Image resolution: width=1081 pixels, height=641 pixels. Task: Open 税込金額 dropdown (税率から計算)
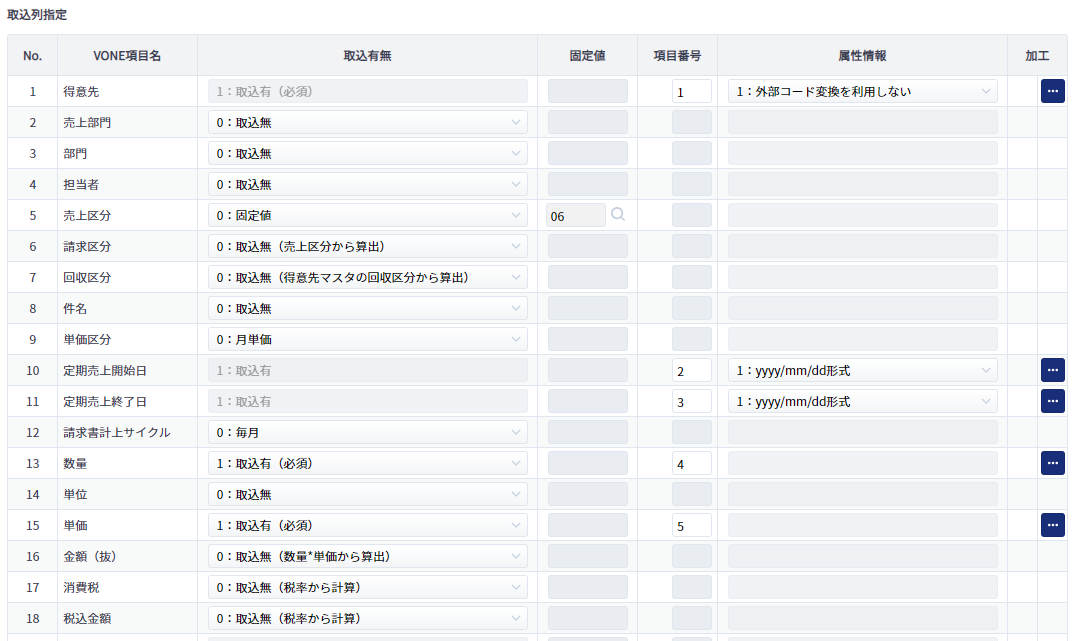367,618
